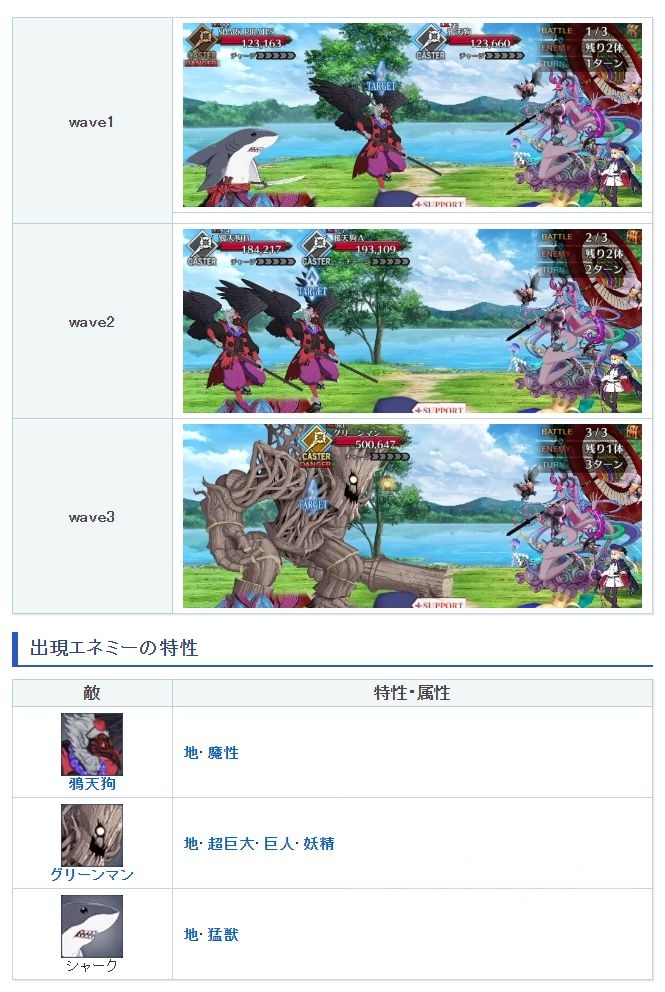Follow the 魔性 trait link
665x992 pixels.
click(223, 752)
